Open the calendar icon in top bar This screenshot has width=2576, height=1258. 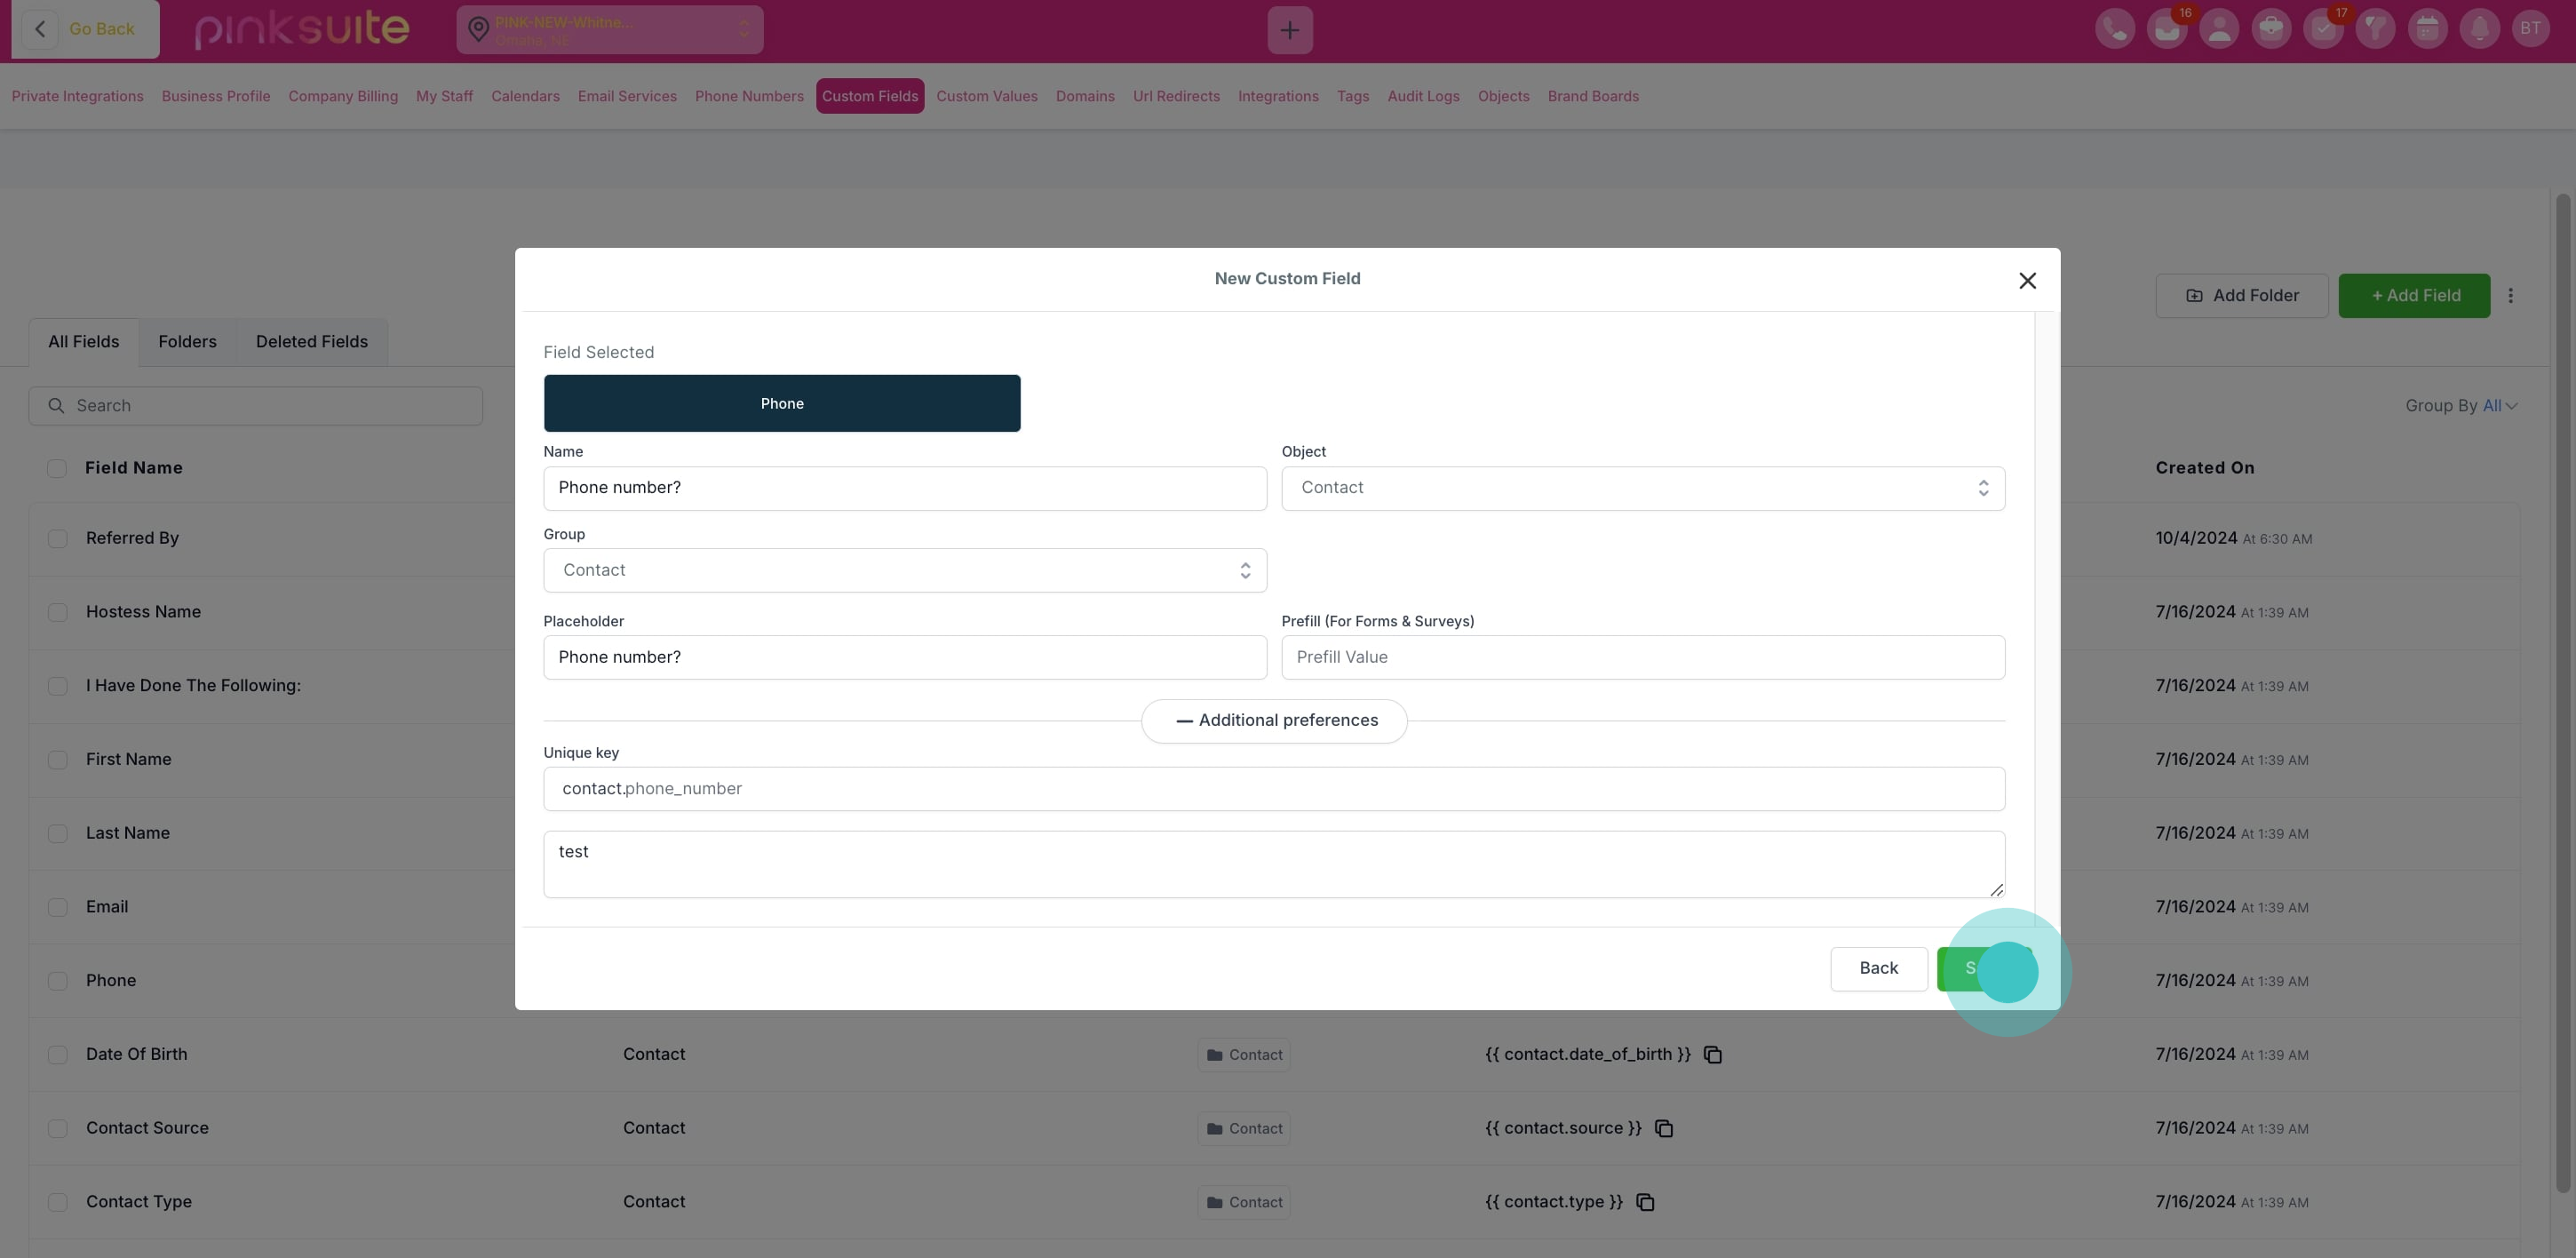(2426, 29)
